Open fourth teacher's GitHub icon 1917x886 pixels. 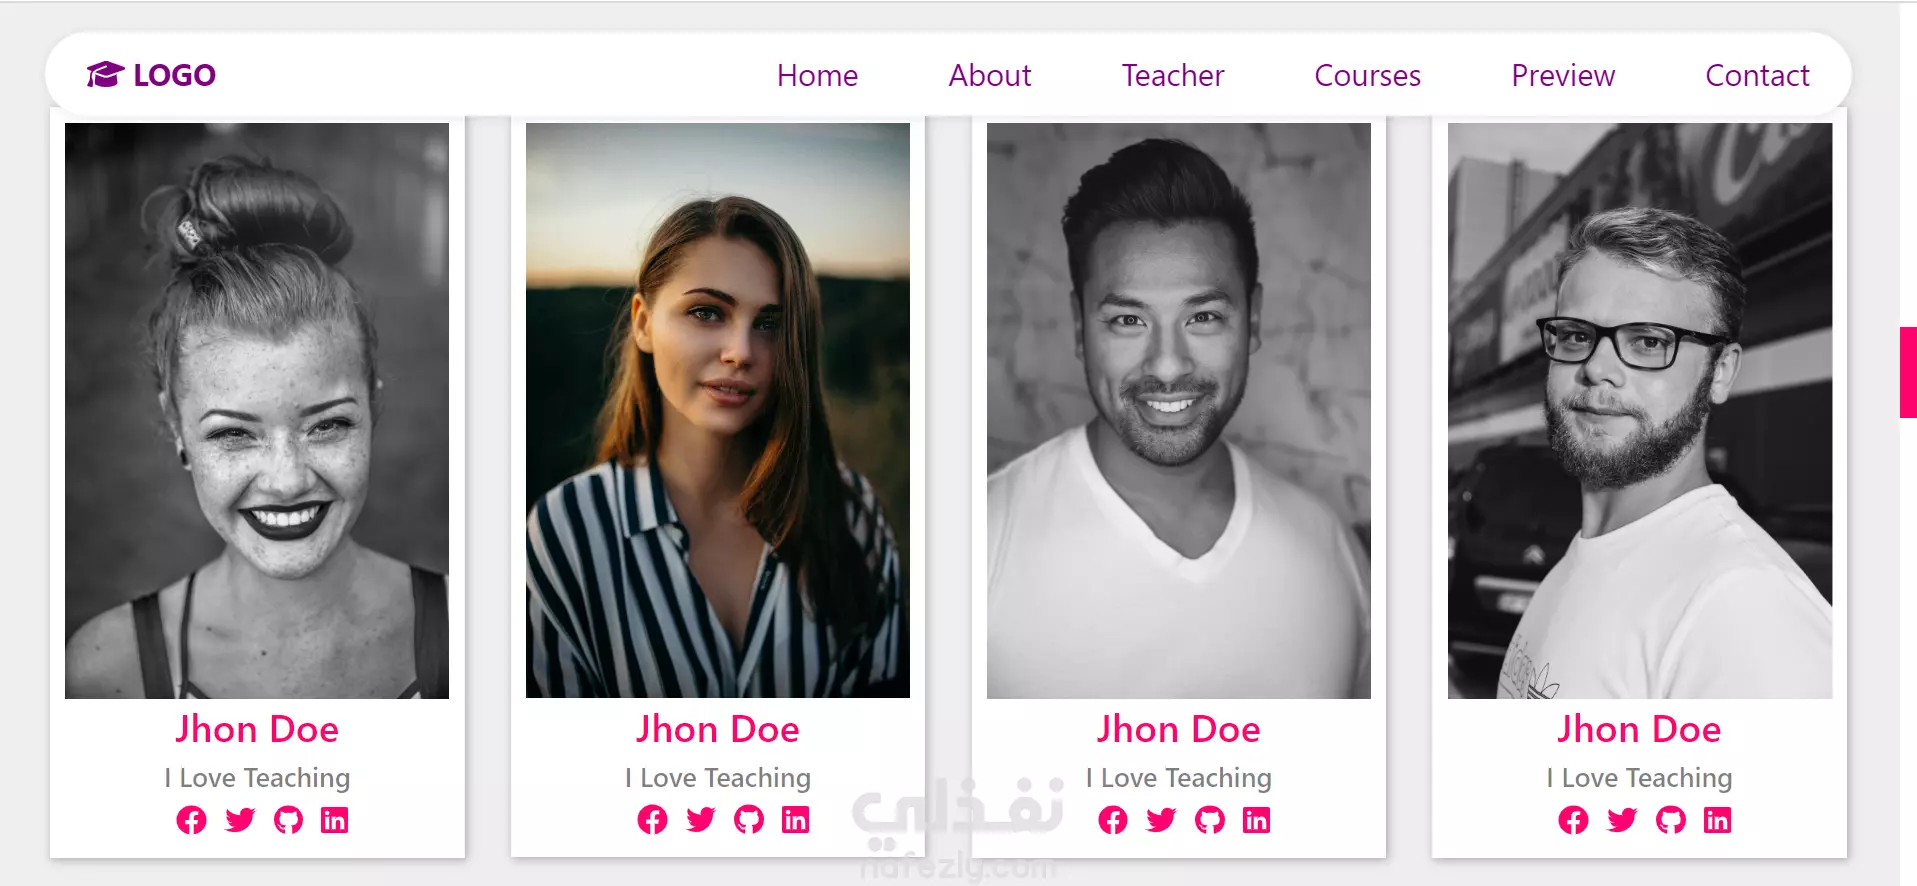click(1671, 820)
